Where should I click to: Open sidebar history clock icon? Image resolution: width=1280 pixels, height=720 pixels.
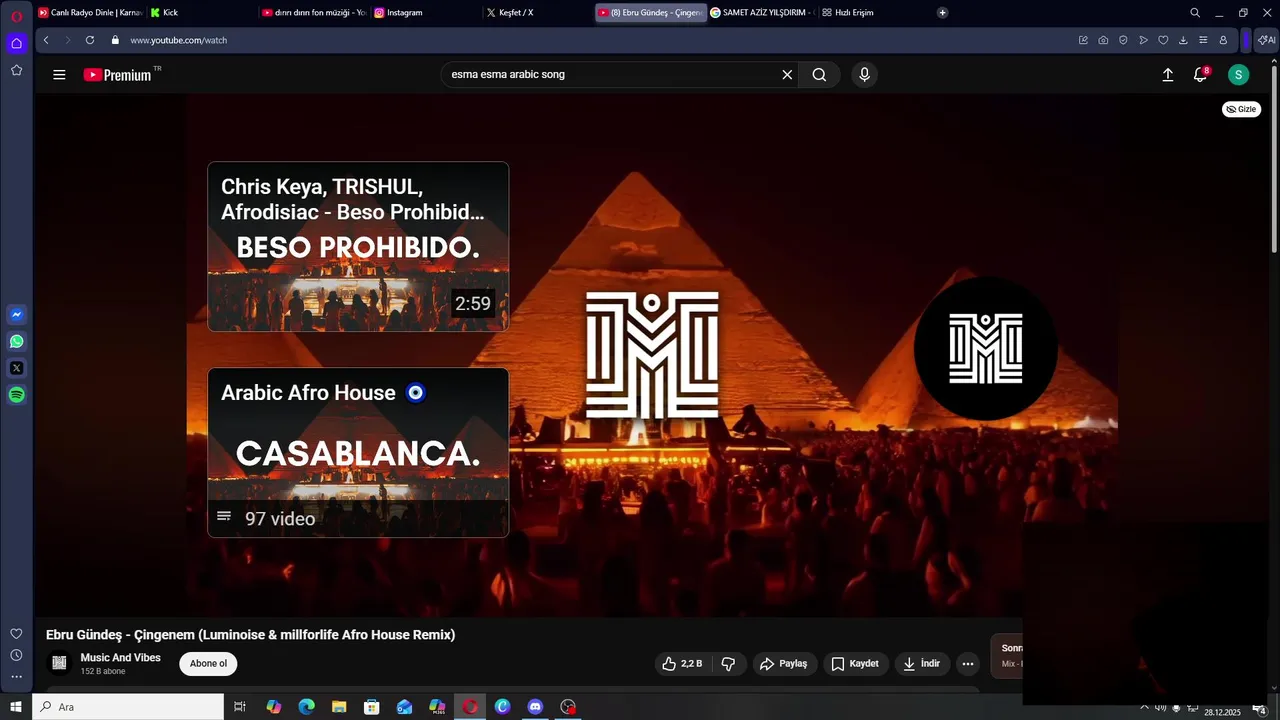pyautogui.click(x=16, y=655)
